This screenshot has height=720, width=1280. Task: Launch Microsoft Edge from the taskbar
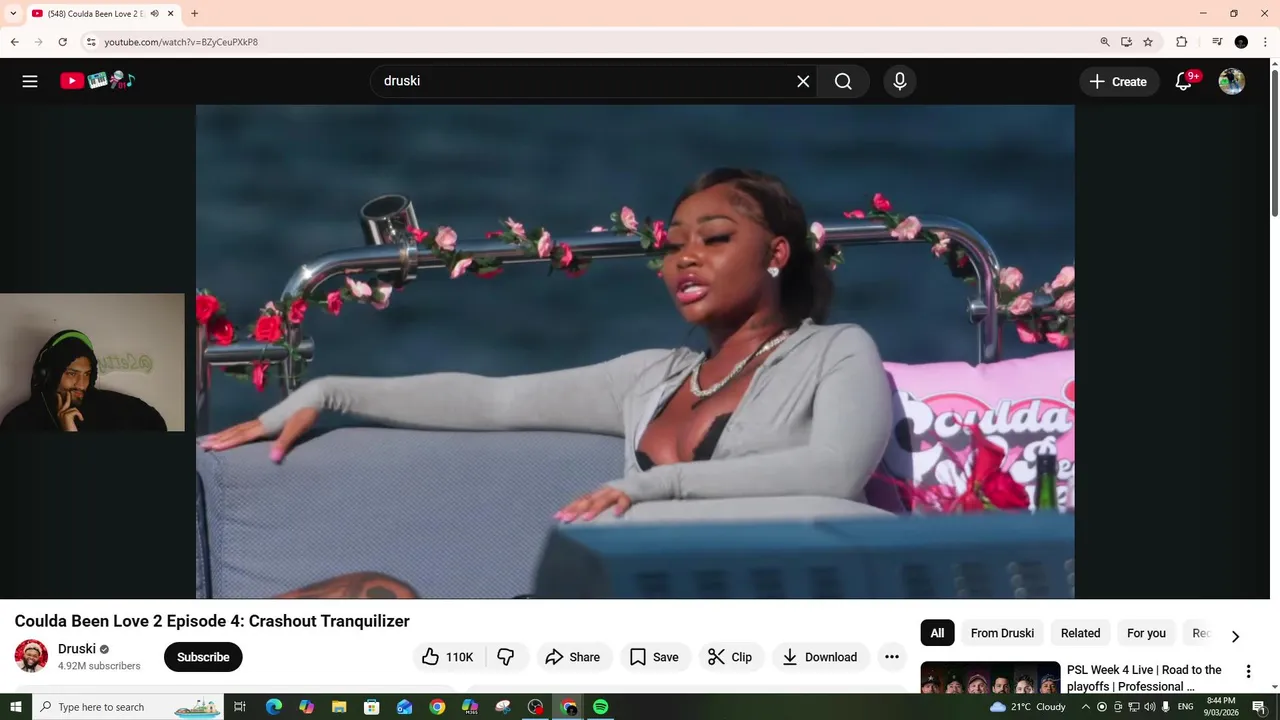coord(274,707)
